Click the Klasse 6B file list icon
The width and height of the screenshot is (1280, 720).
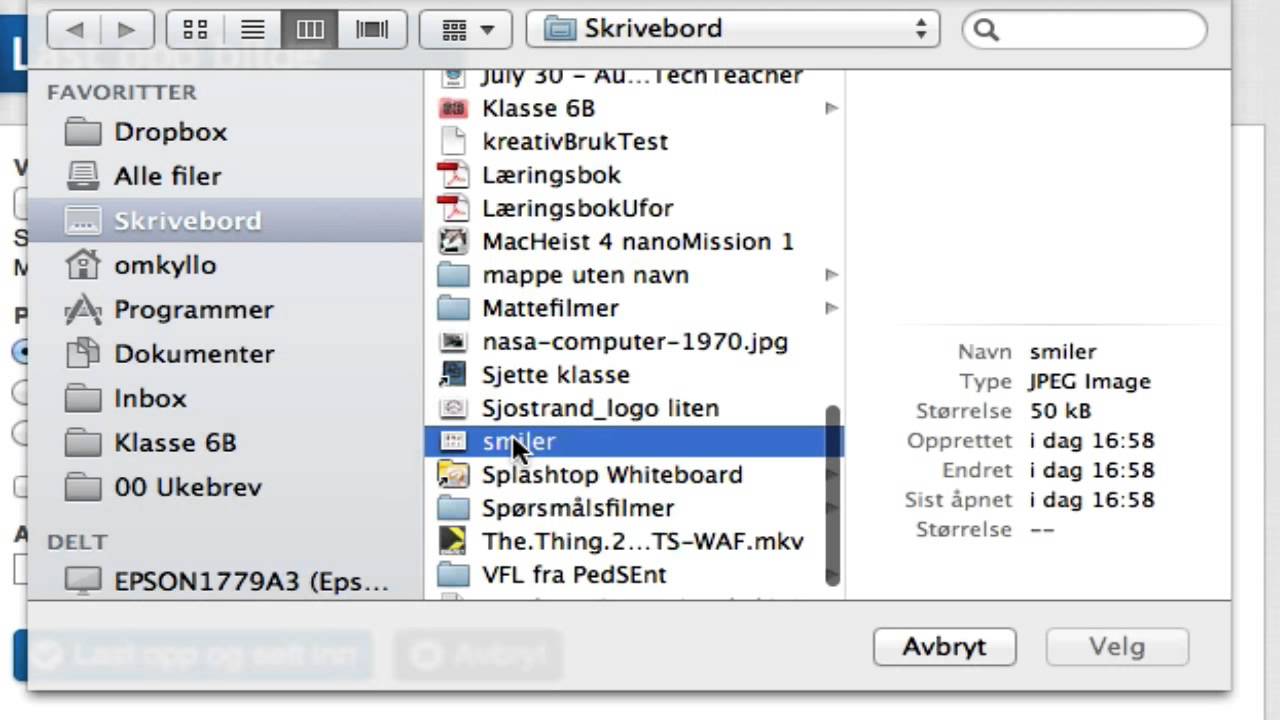454,108
